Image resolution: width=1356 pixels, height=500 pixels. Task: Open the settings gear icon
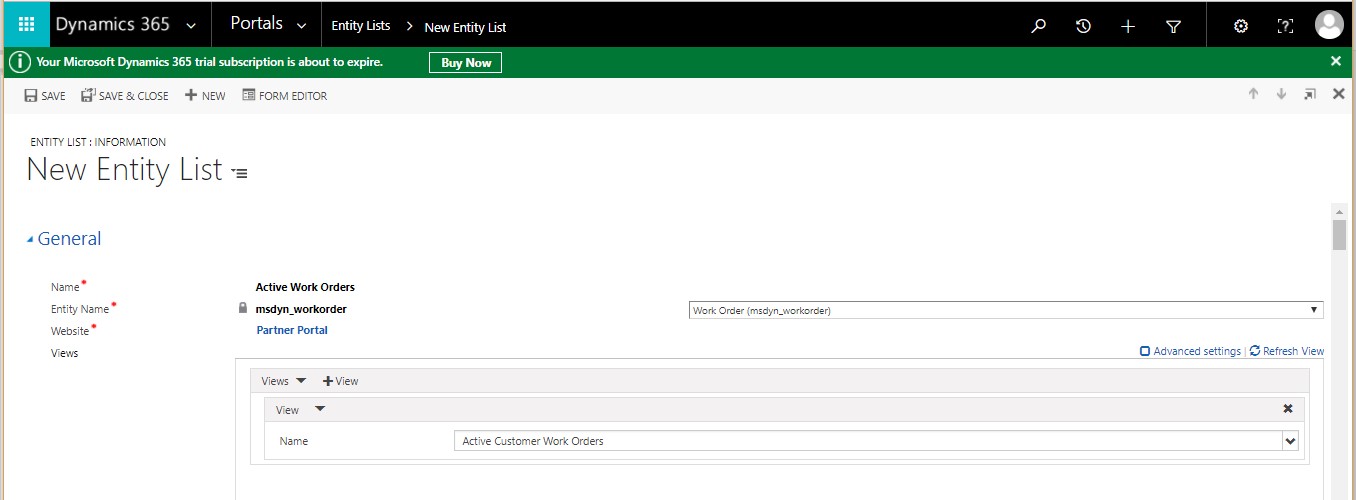1241,26
